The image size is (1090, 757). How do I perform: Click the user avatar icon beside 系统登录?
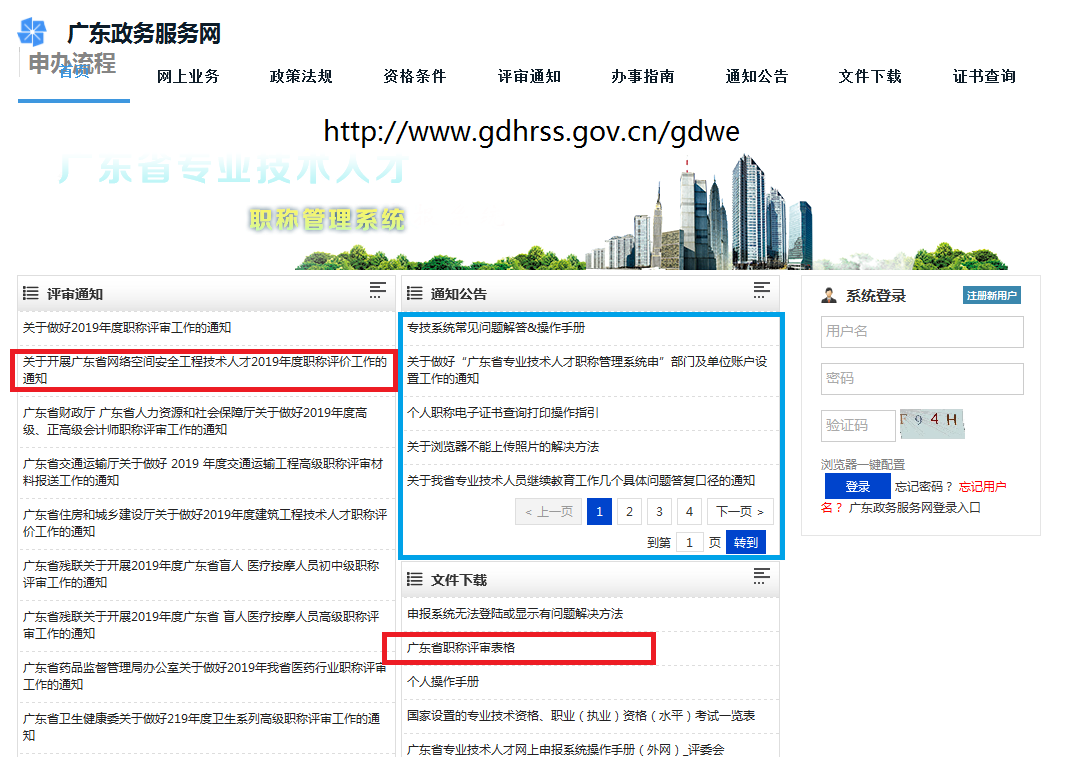point(829,295)
